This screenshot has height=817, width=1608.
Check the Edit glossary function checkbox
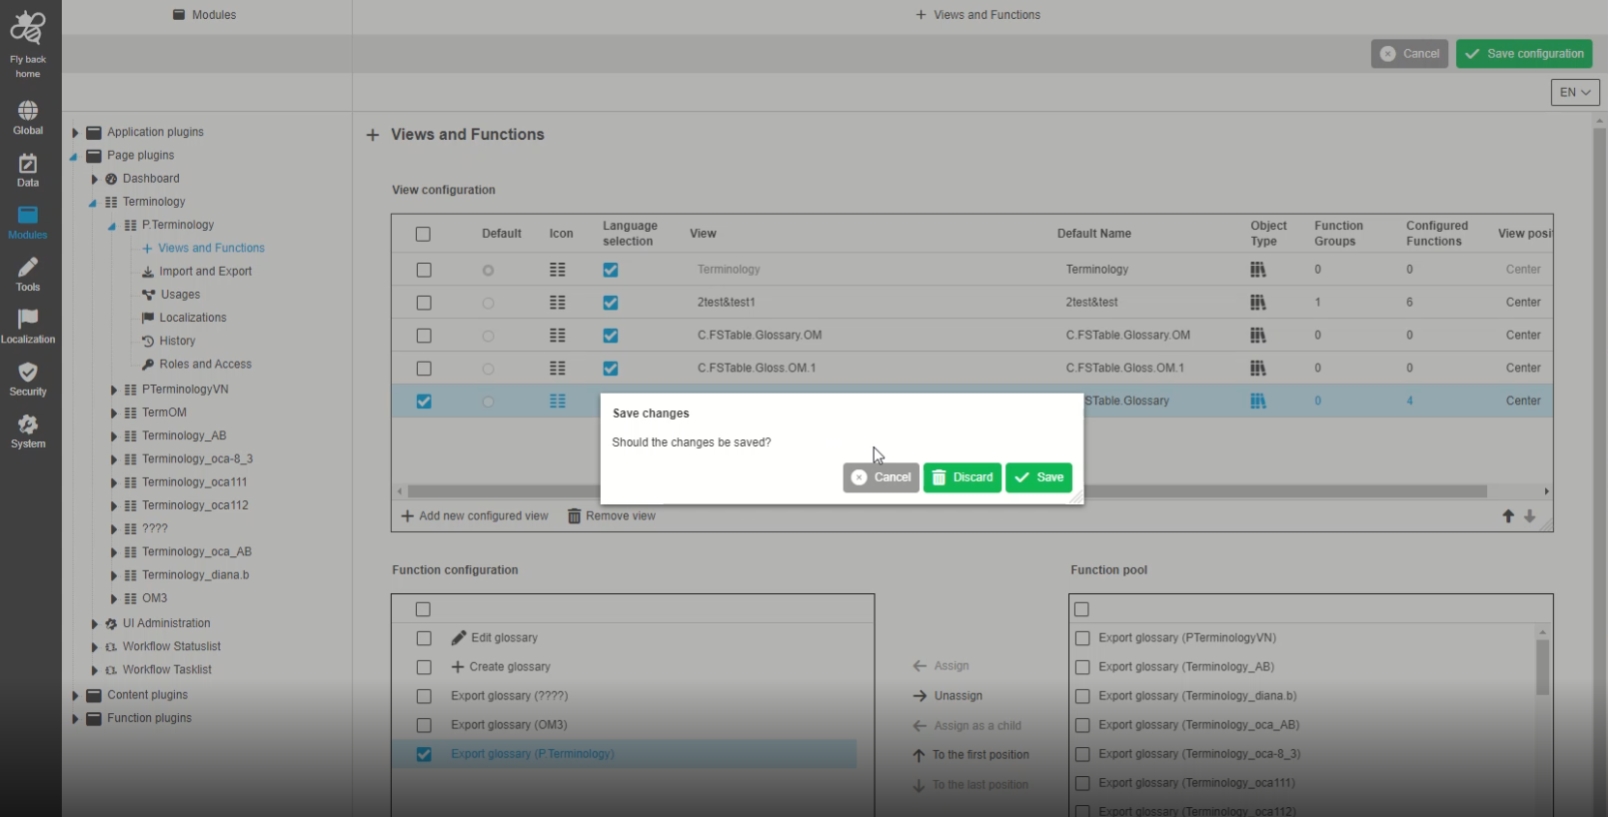(x=424, y=638)
